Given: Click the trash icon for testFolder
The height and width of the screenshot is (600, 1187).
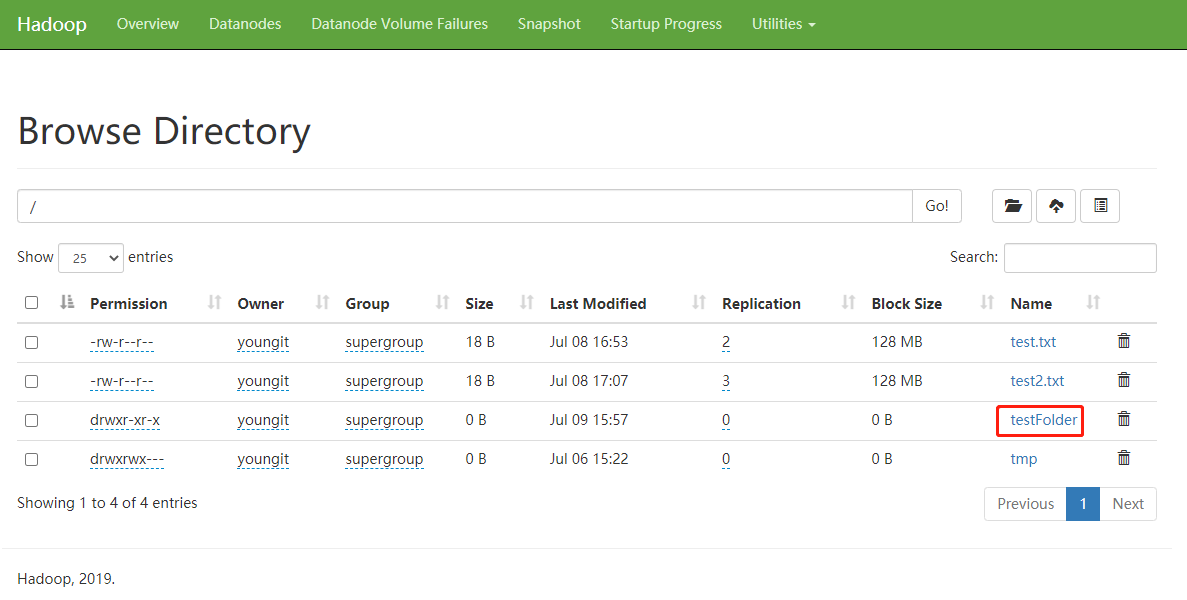Looking at the screenshot, I should point(1123,419).
